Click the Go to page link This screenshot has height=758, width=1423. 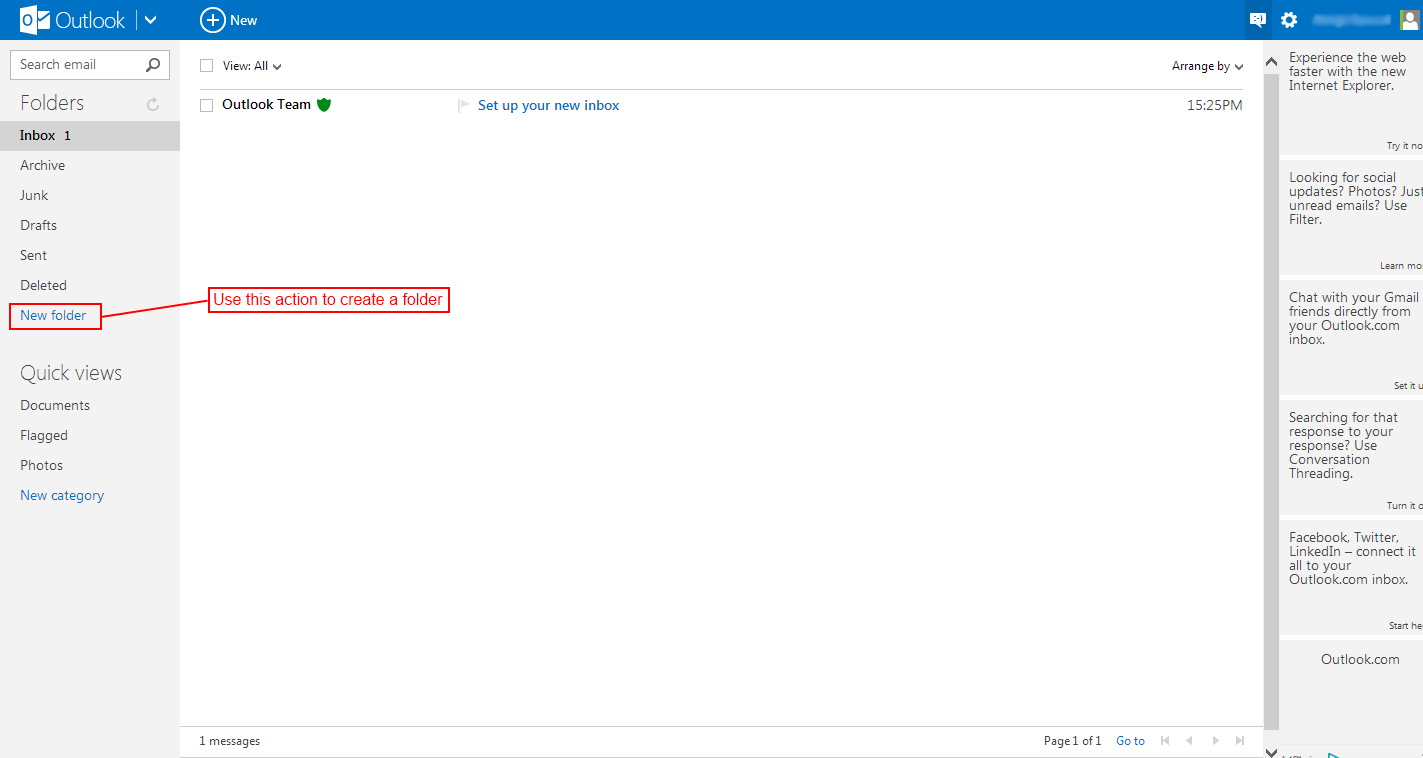[1130, 741]
